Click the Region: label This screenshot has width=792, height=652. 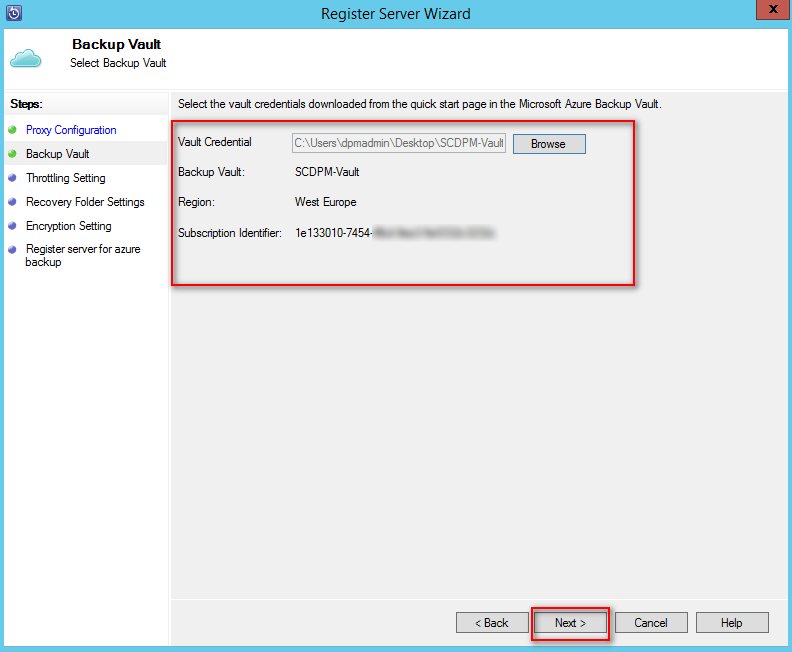pyautogui.click(x=196, y=202)
